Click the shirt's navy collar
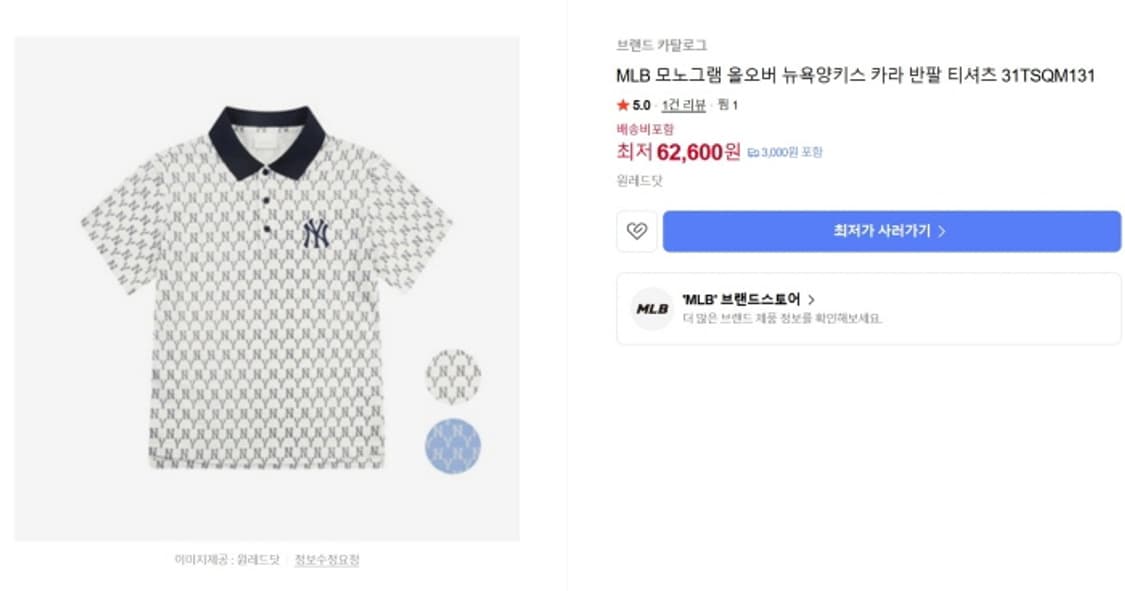The height and width of the screenshot is (591, 1125). pyautogui.click(x=262, y=138)
